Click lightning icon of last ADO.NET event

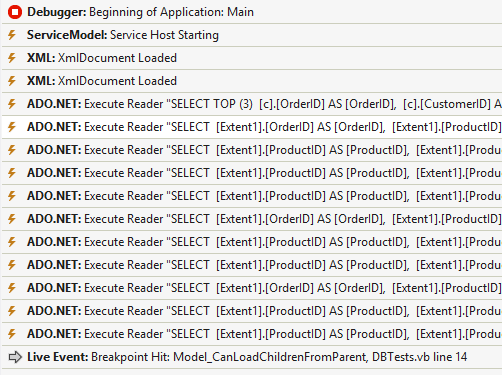[12, 334]
